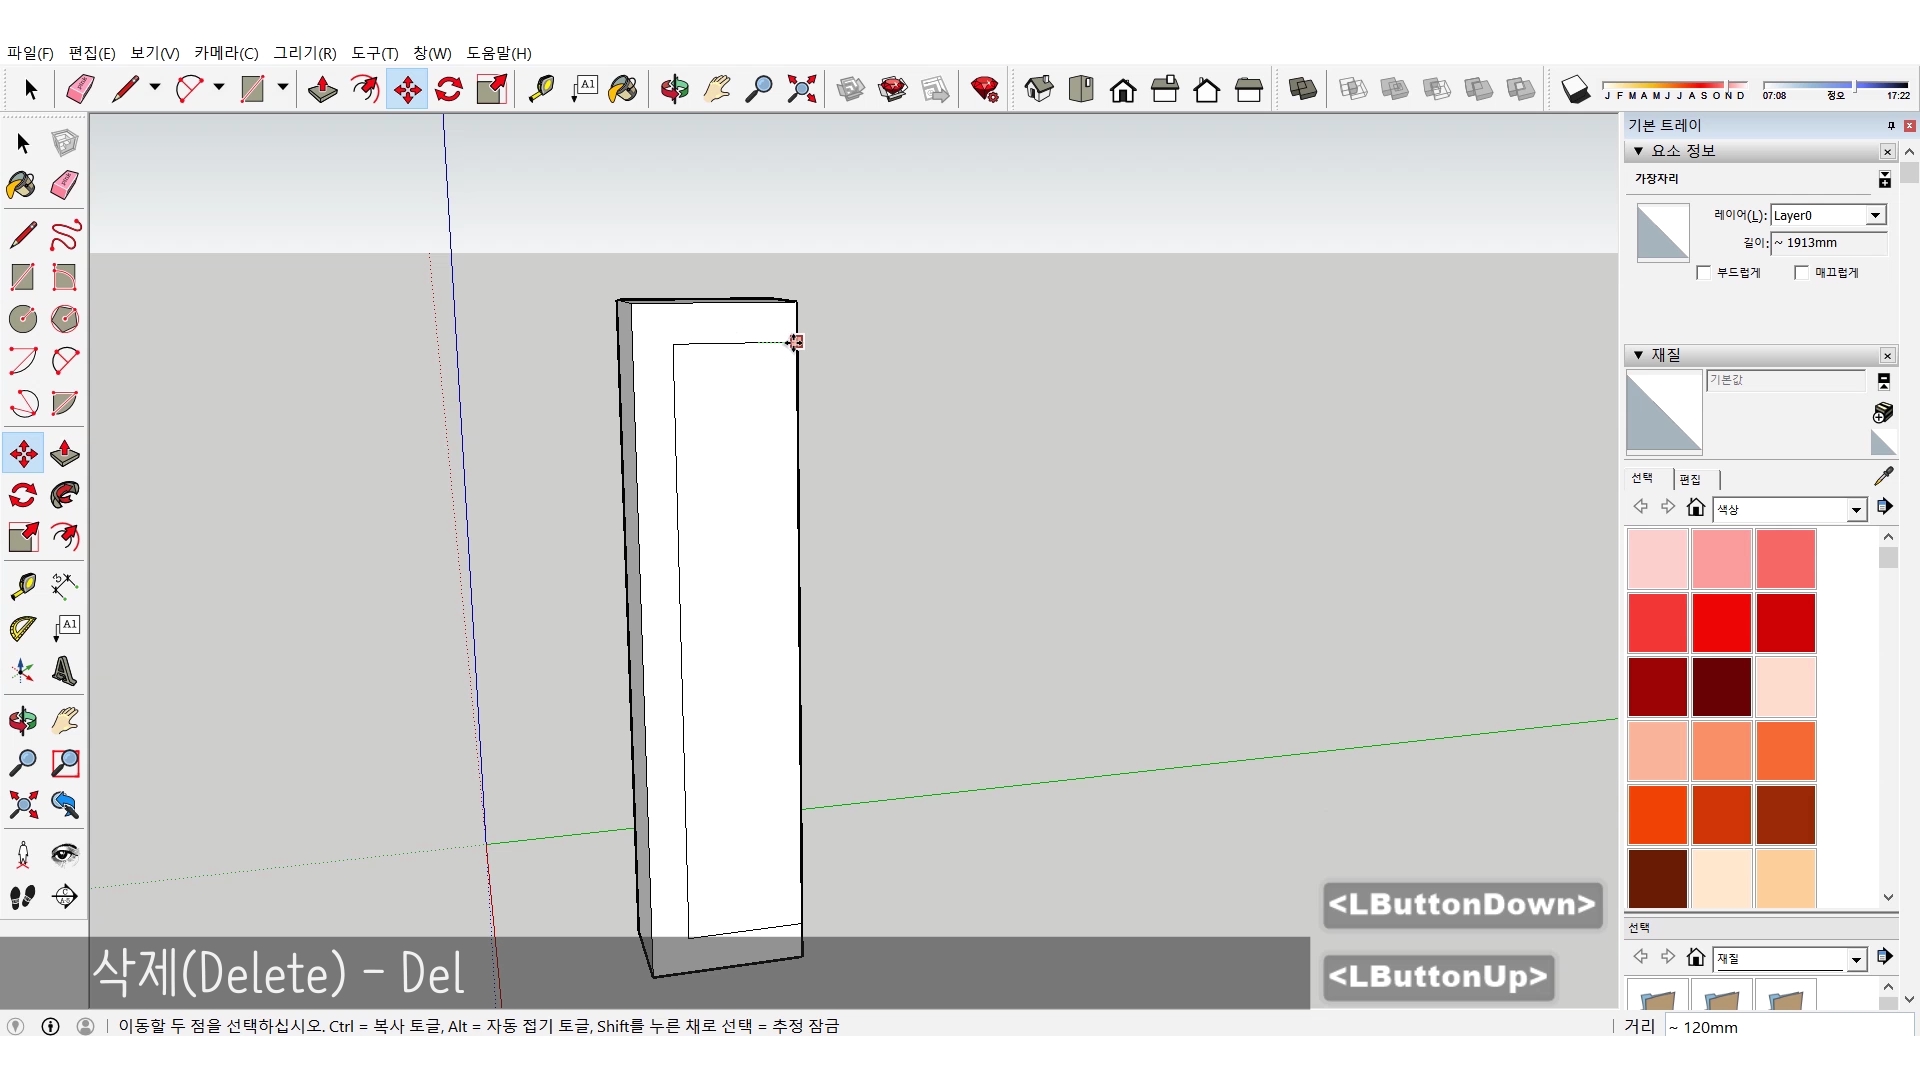Select the Eraser tool in the top toolbar
The height and width of the screenshot is (1080, 1920).
point(80,90)
